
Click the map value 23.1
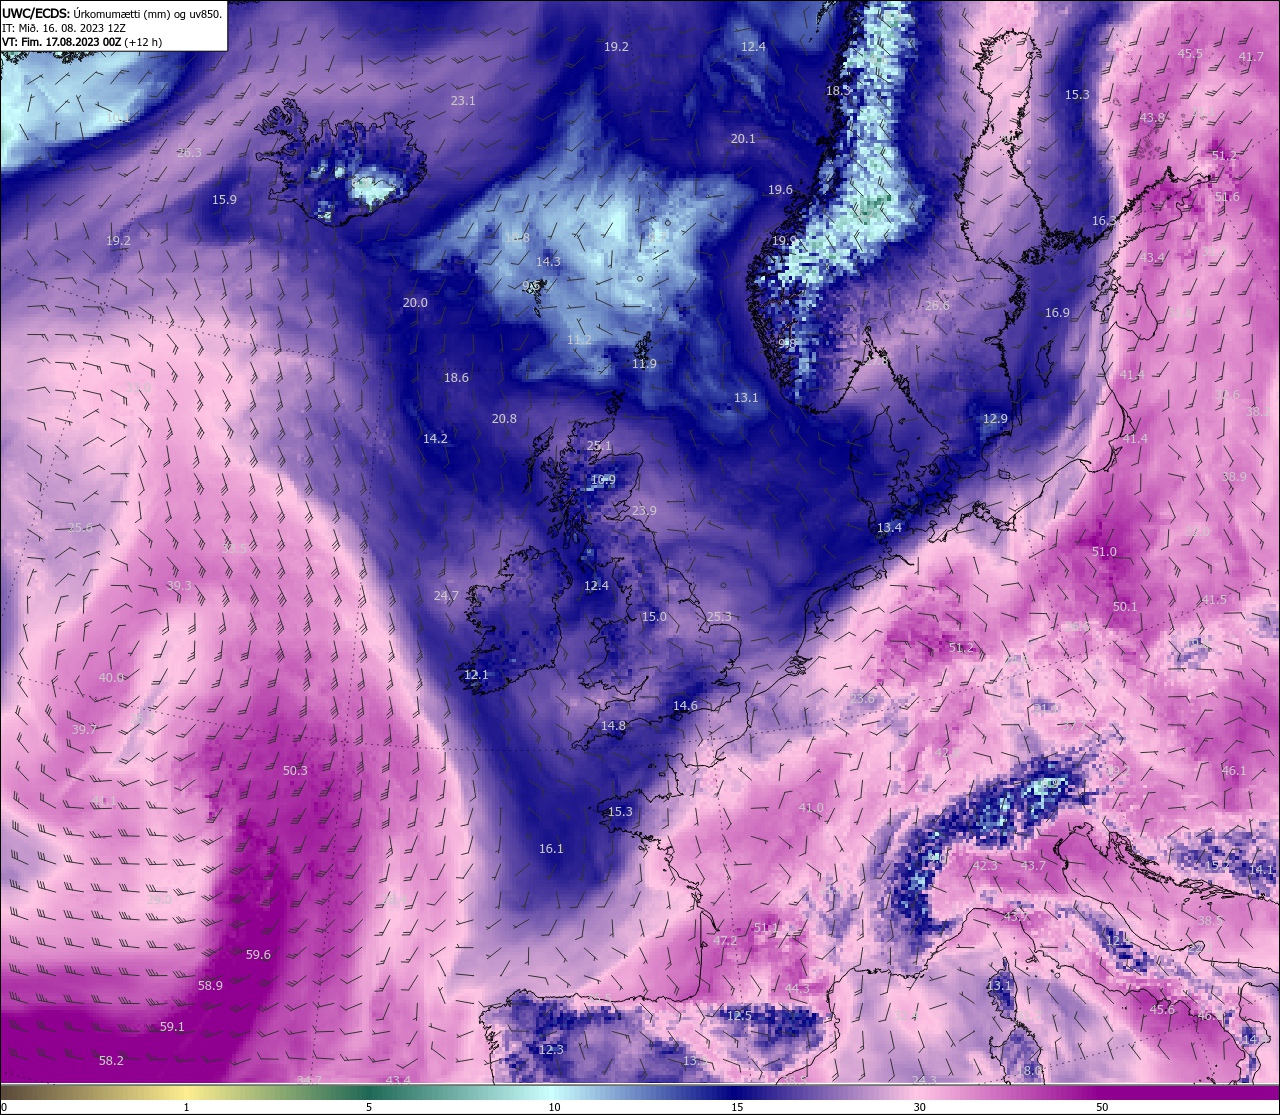(x=463, y=101)
